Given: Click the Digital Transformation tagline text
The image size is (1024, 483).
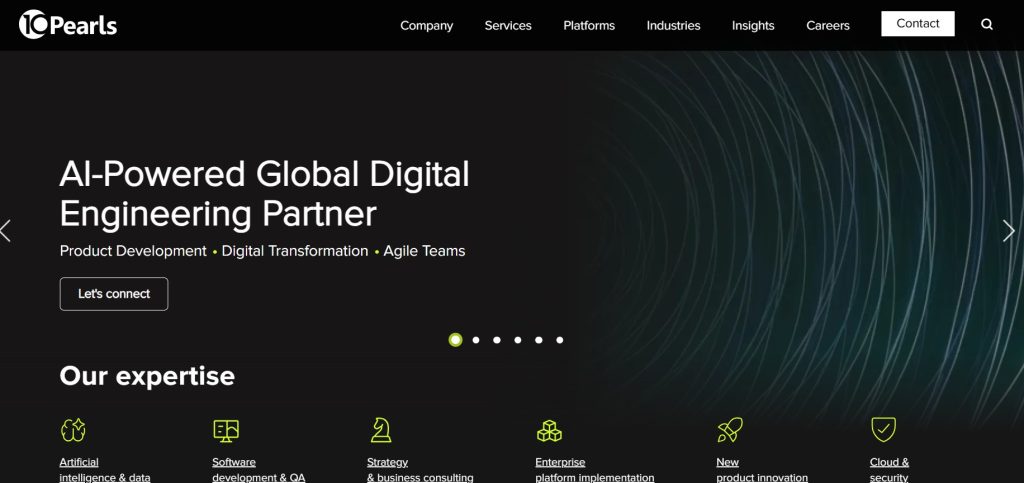Looking at the screenshot, I should [295, 251].
